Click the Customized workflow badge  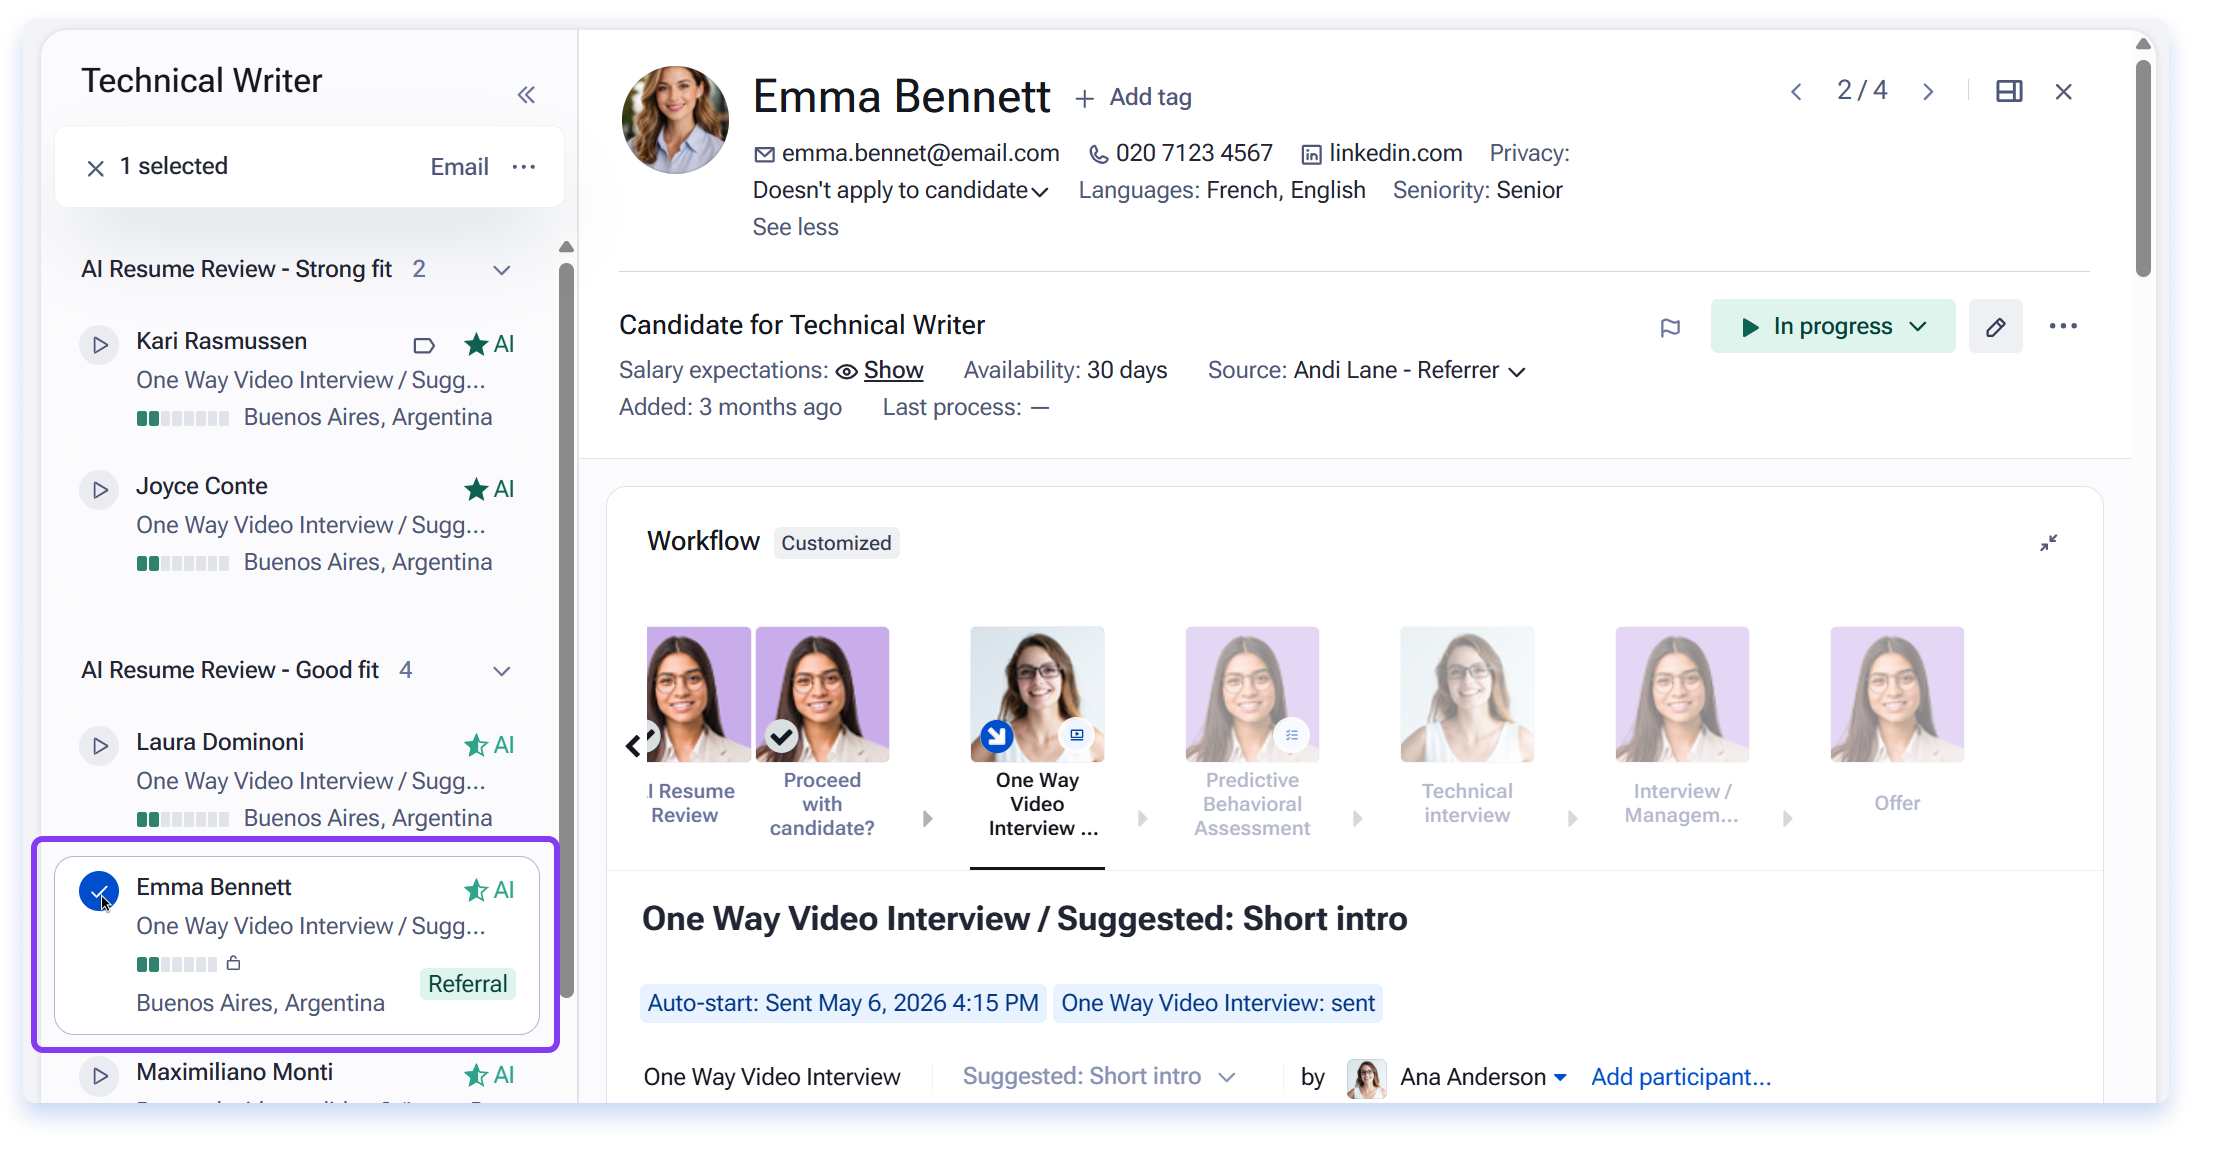(x=836, y=543)
